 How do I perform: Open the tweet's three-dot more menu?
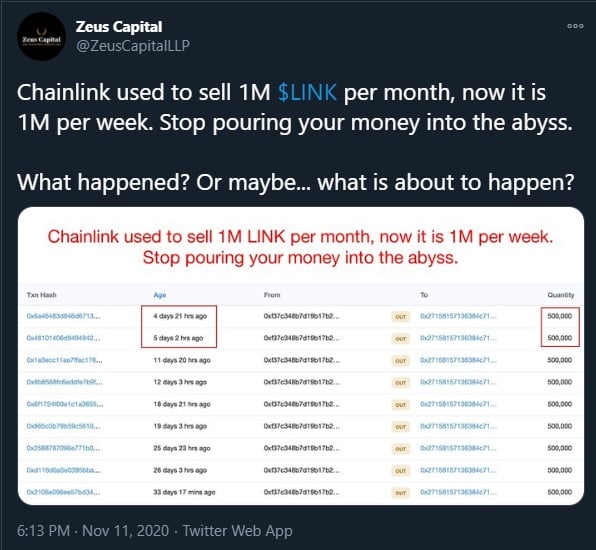tap(575, 26)
